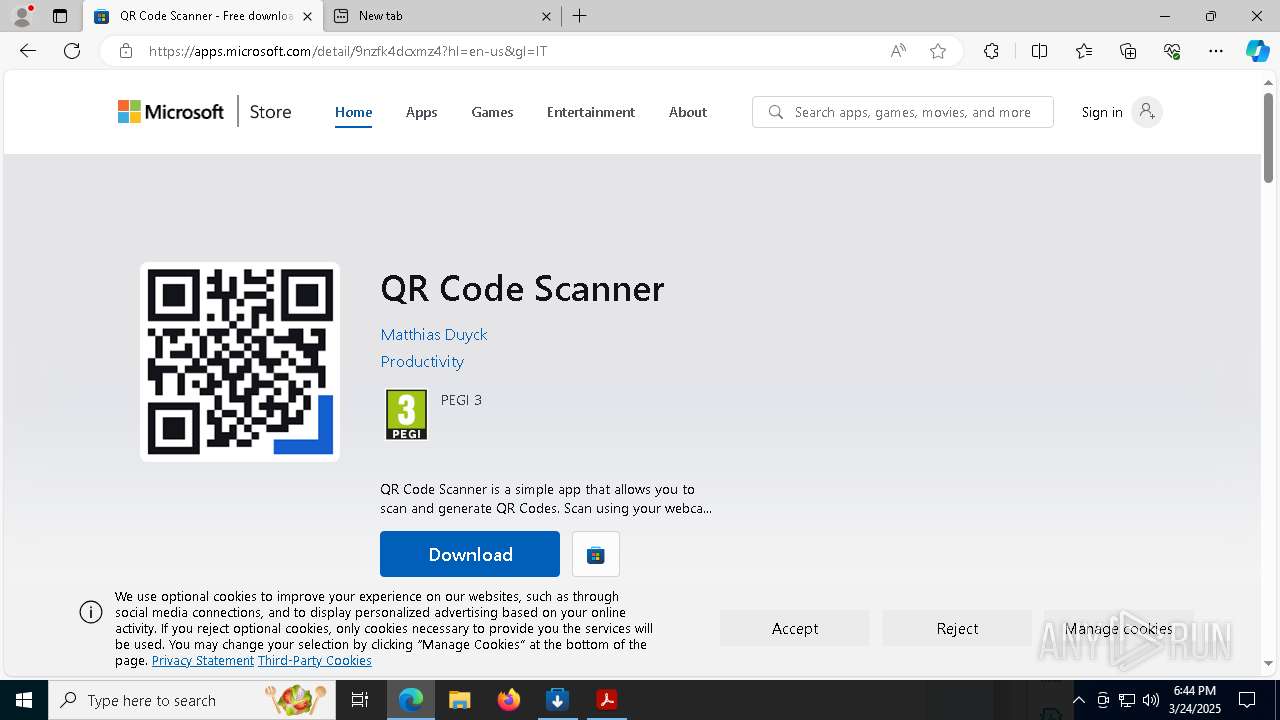Click the cookie banner info icon
Viewport: 1280px width, 720px height.
[91, 612]
